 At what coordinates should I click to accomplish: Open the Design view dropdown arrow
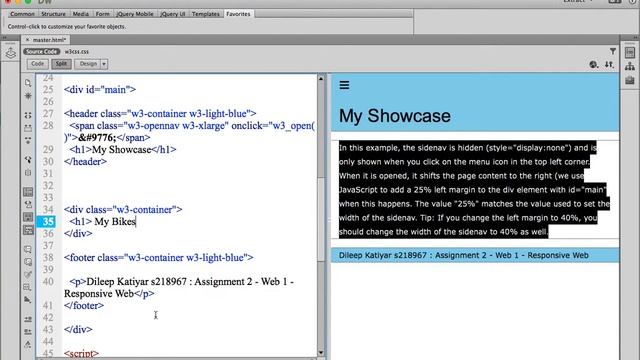point(104,64)
